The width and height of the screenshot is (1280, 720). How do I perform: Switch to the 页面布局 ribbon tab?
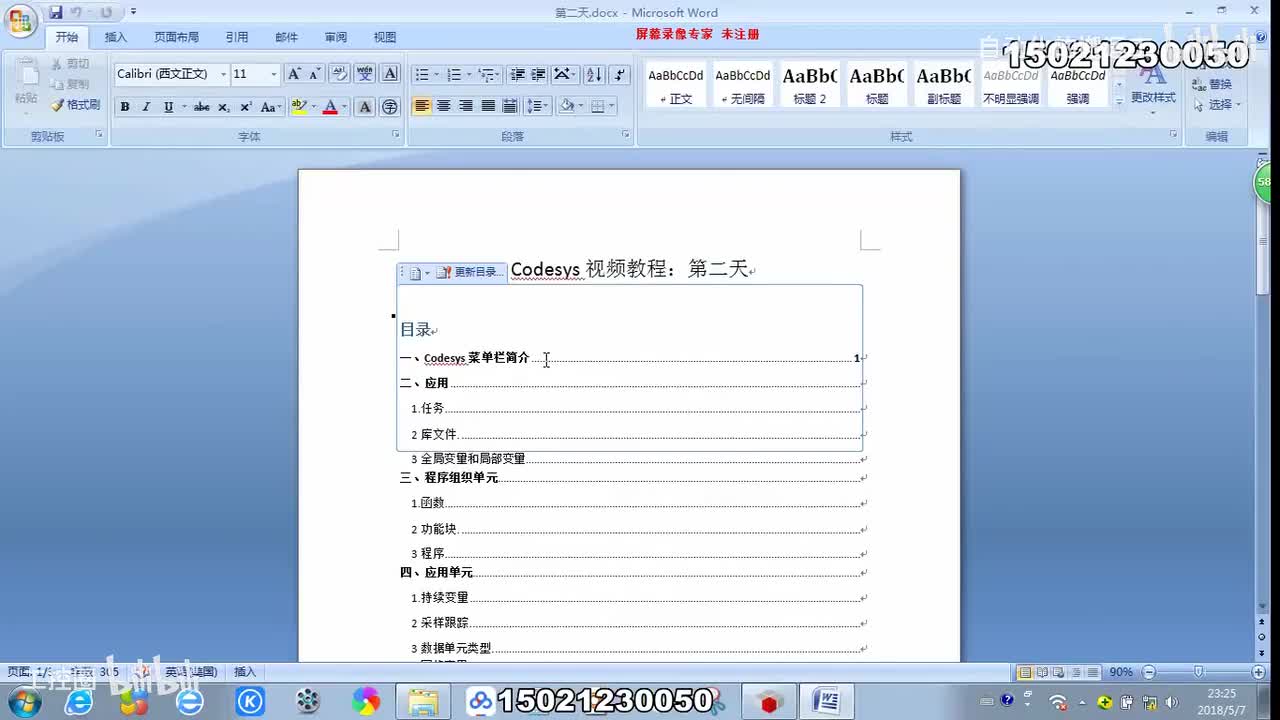coord(176,37)
